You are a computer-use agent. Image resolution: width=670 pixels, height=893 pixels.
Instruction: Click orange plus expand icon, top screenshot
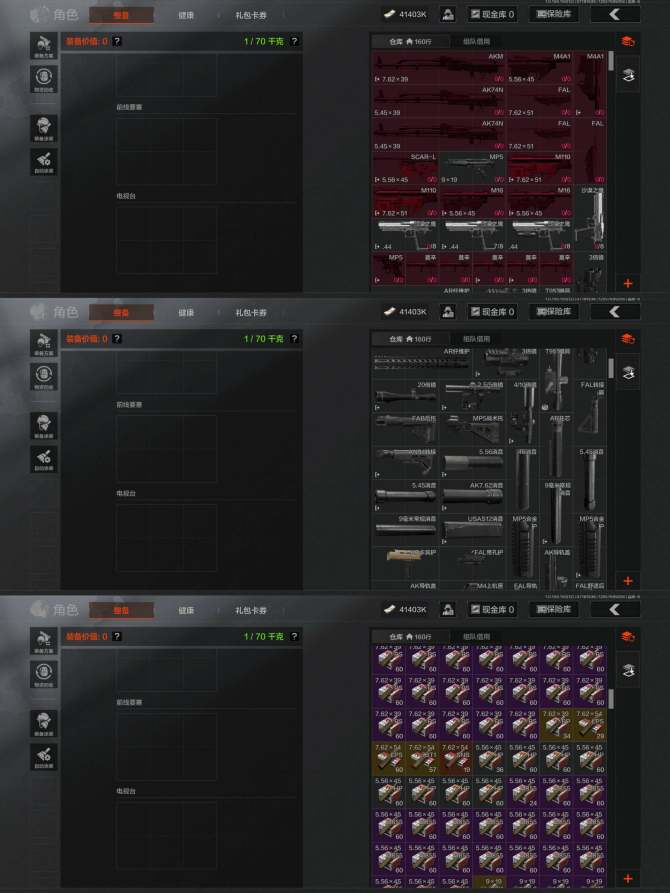[x=628, y=283]
